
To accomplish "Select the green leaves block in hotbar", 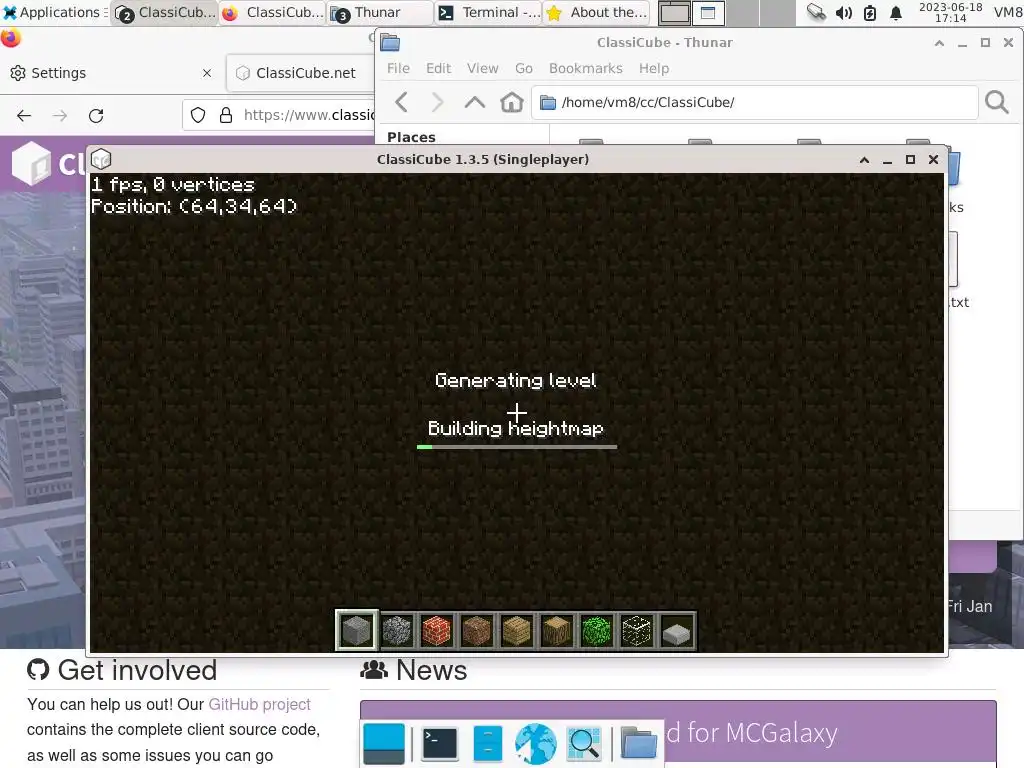I will coord(596,631).
